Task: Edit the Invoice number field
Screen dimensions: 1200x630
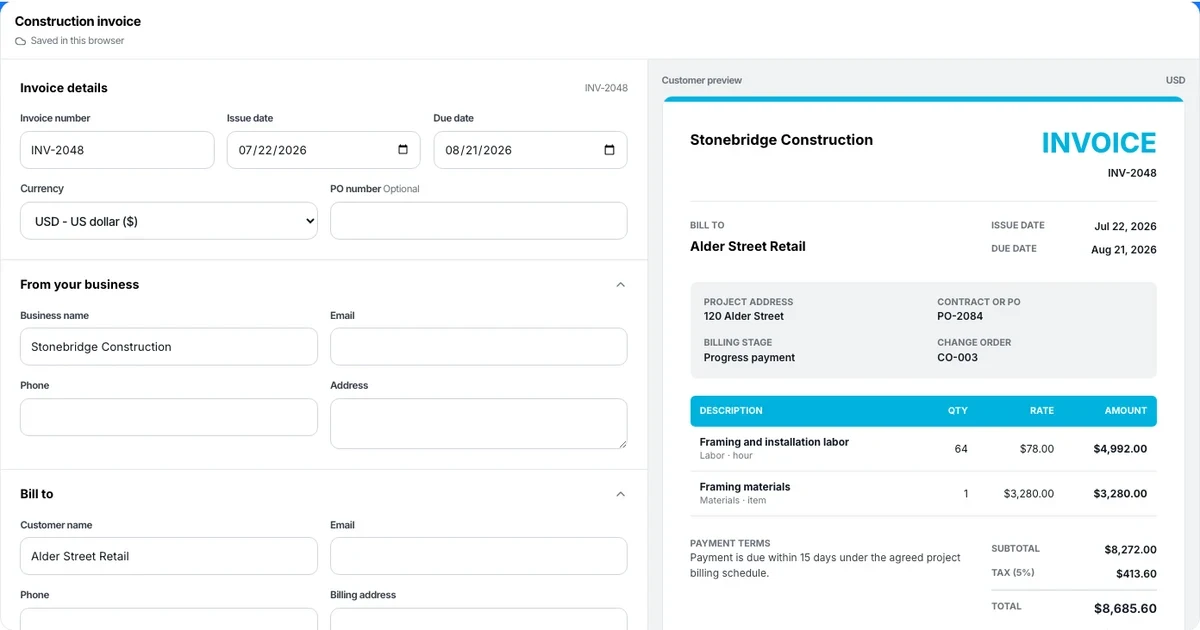Action: tap(117, 150)
